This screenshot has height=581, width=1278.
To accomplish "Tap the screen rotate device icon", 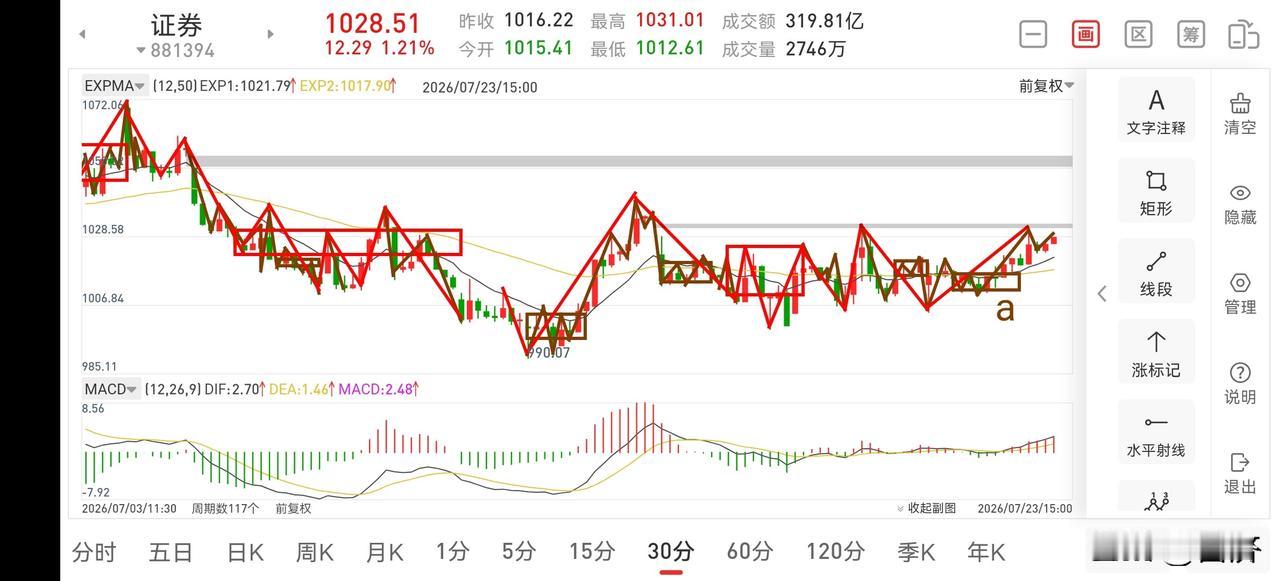I will [x=1243, y=34].
